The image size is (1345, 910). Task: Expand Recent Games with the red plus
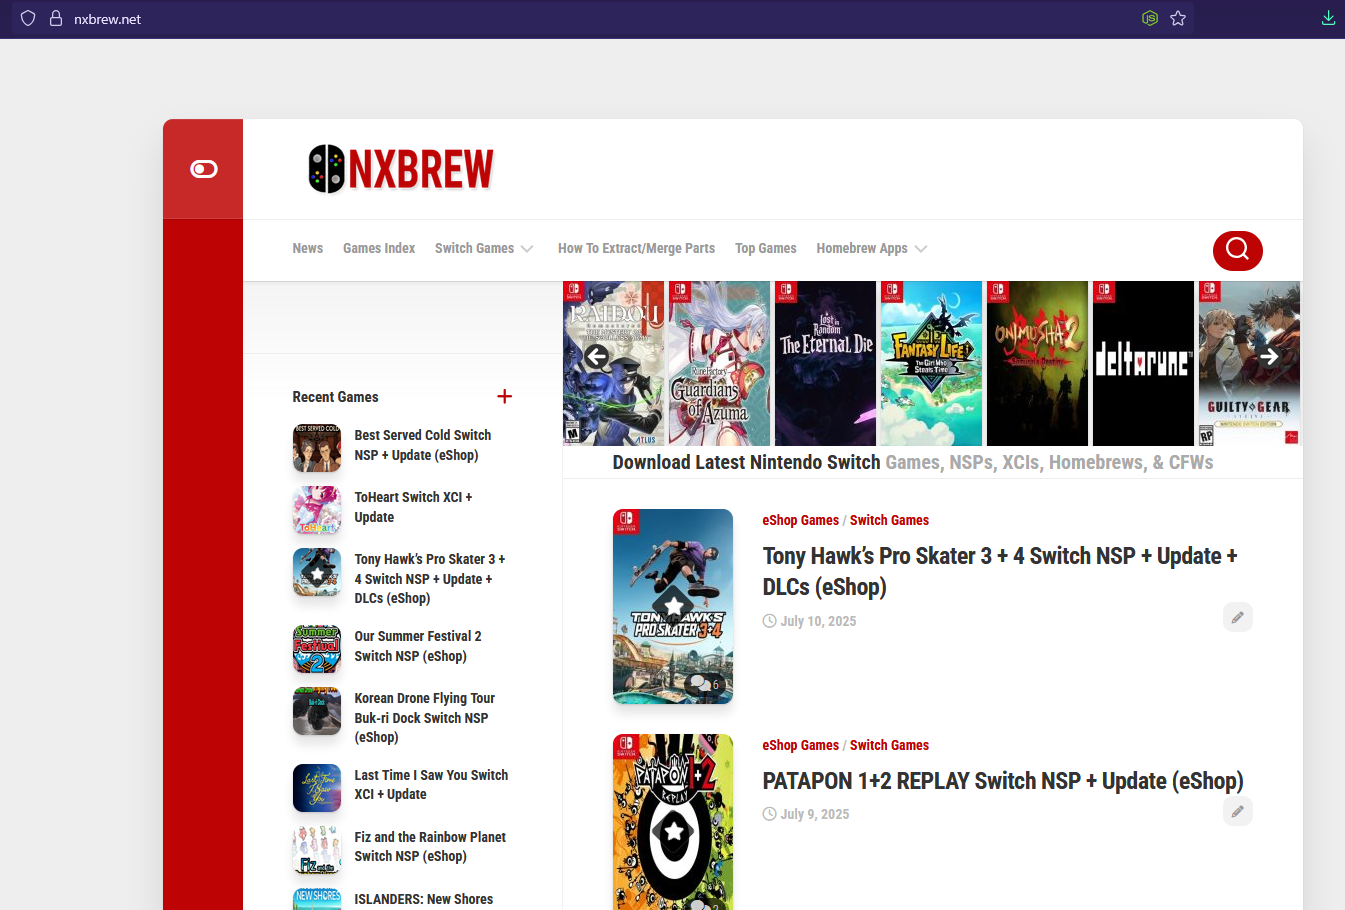point(505,397)
